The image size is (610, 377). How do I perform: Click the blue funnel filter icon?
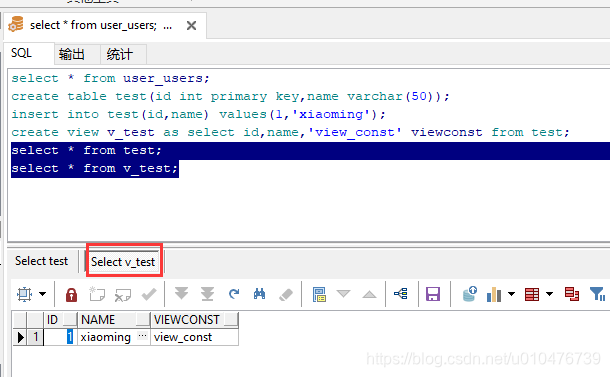(x=597, y=294)
